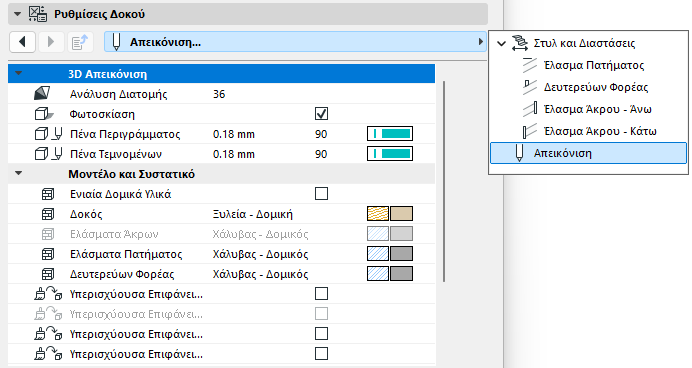Select Δευτερεύων Φορέας Χάλυβας - Δομικός value
692x368 pixels.
point(260,274)
